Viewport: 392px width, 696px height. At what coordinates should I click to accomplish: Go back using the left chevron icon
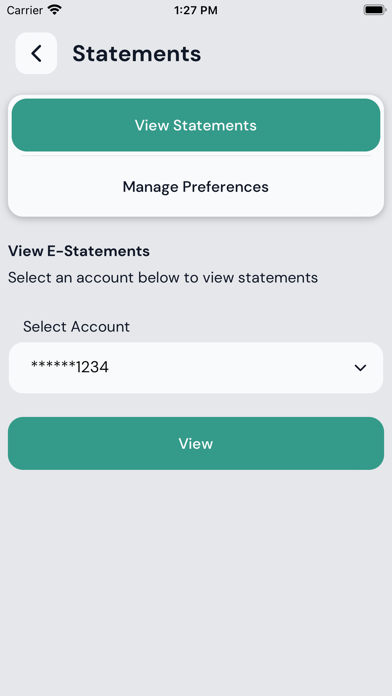coord(36,53)
